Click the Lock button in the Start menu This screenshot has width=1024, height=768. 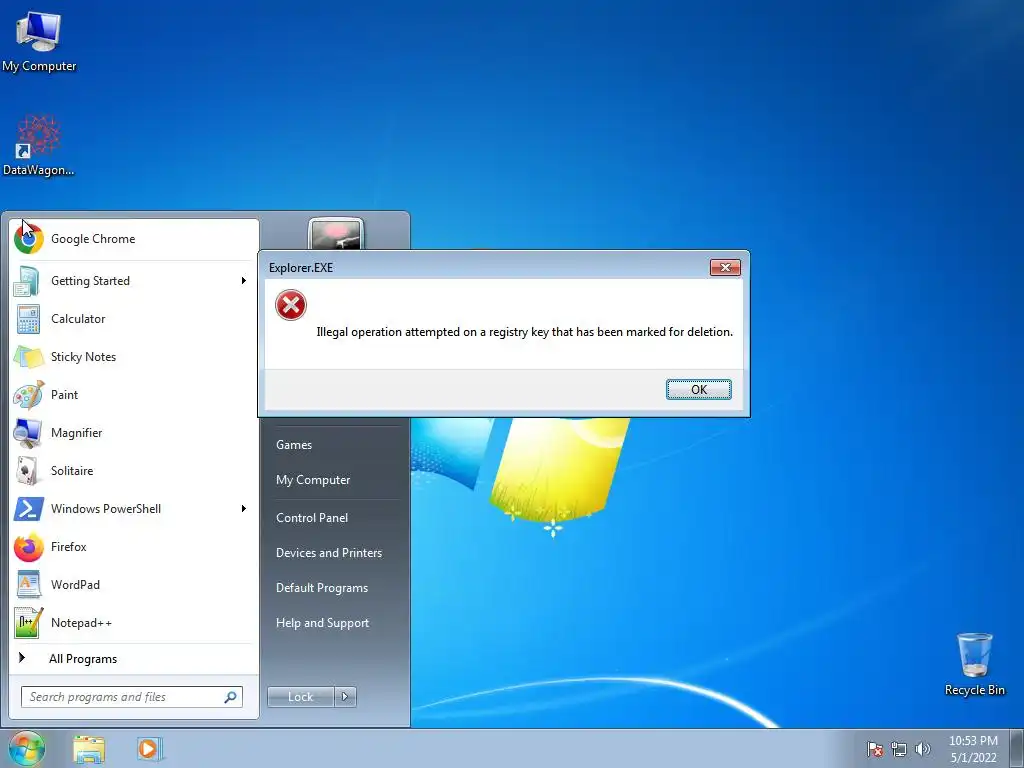tap(300, 697)
